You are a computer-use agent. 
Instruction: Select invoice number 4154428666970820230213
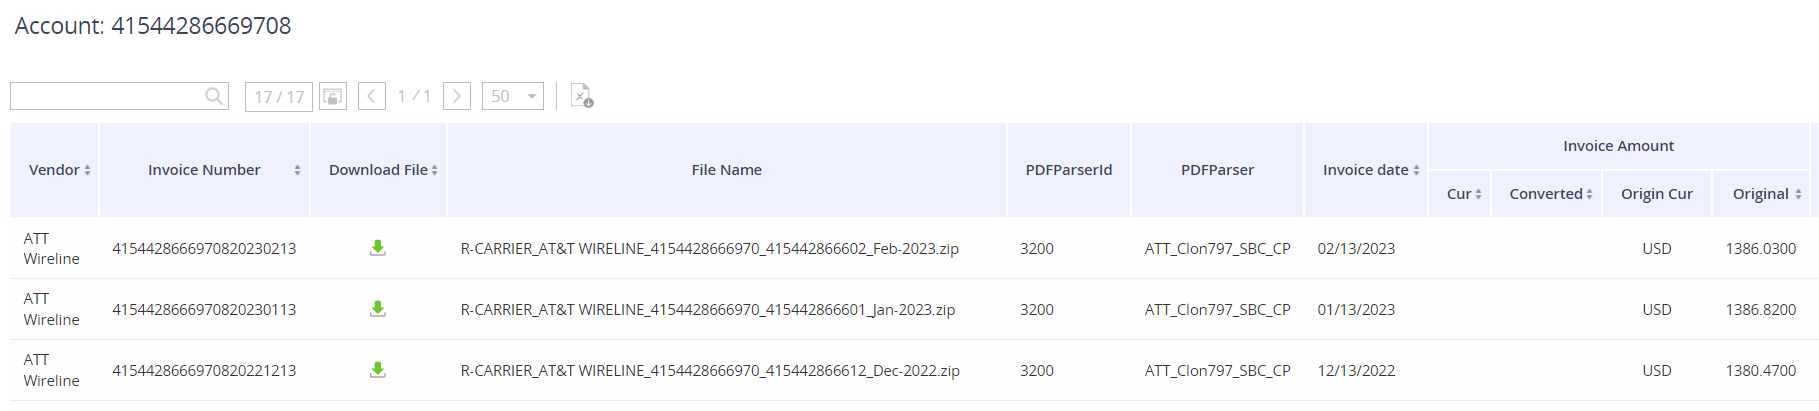[x=204, y=248]
